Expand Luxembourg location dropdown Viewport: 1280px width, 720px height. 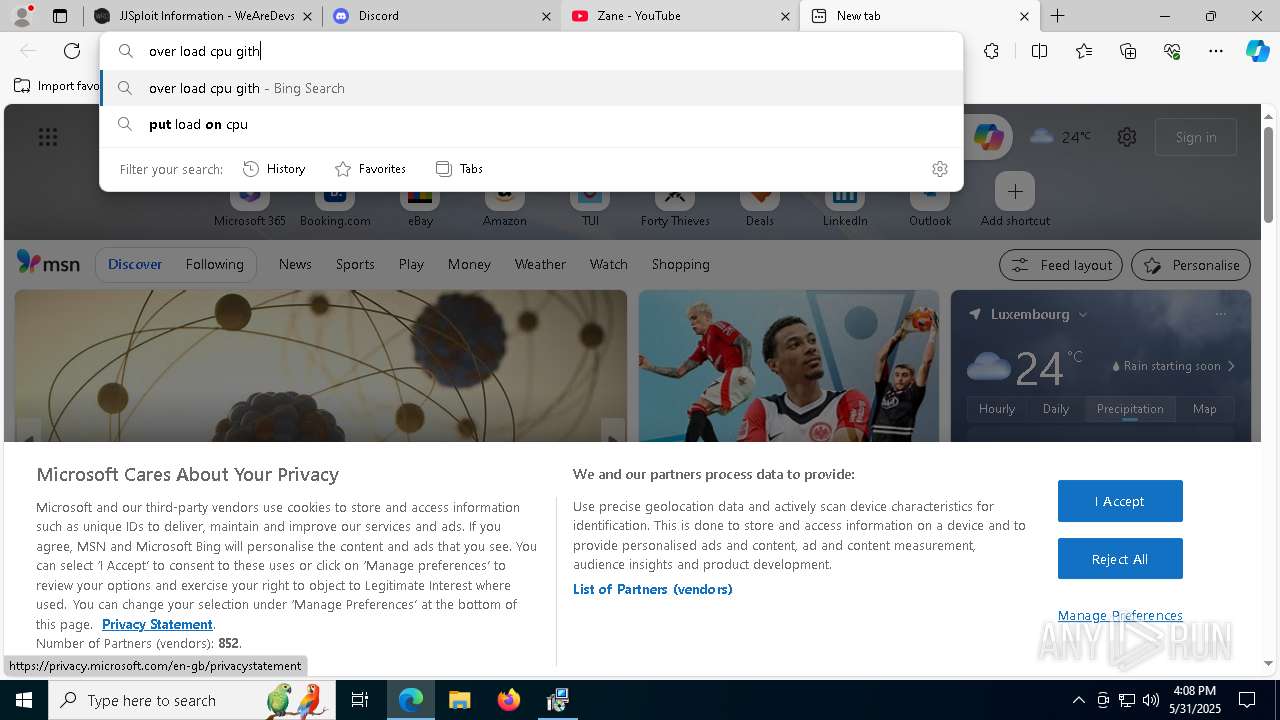(x=1082, y=314)
